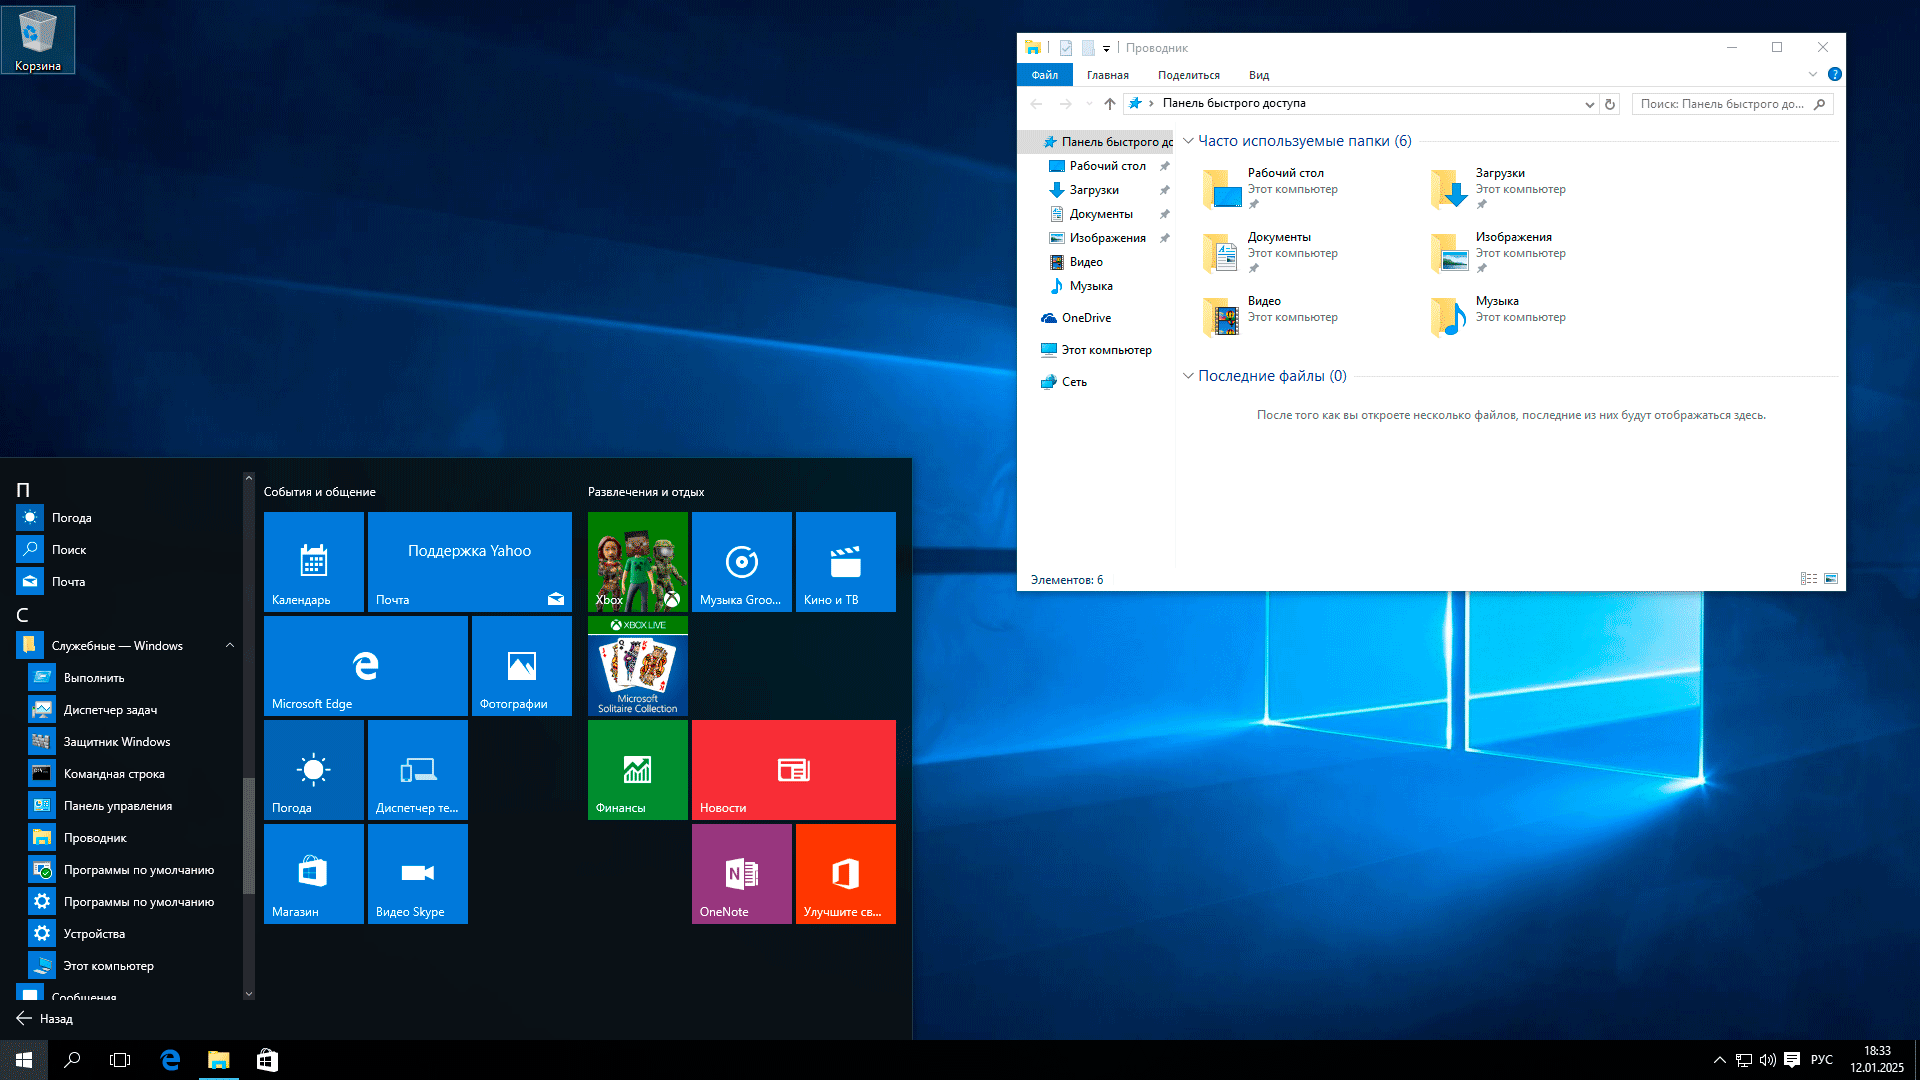Select OneDrive in navigation pane
Screen dimensions: 1920x1080
(x=1086, y=318)
